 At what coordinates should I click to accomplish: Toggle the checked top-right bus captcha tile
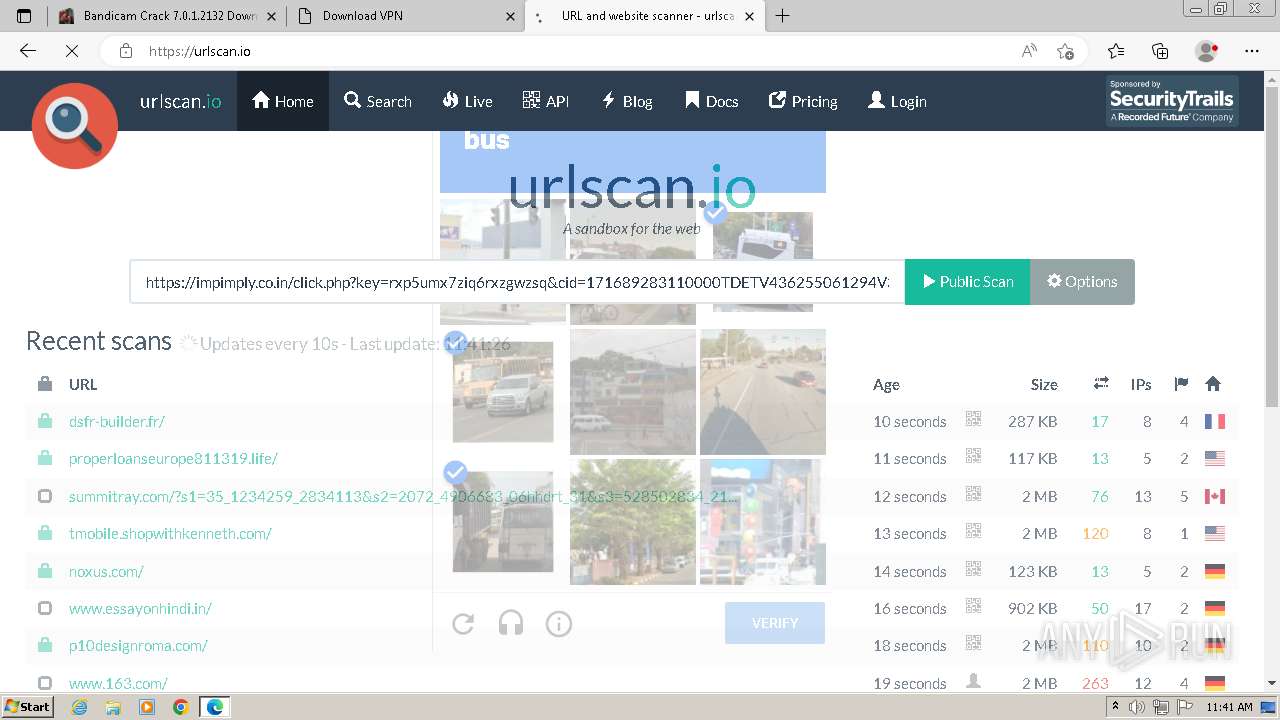762,261
